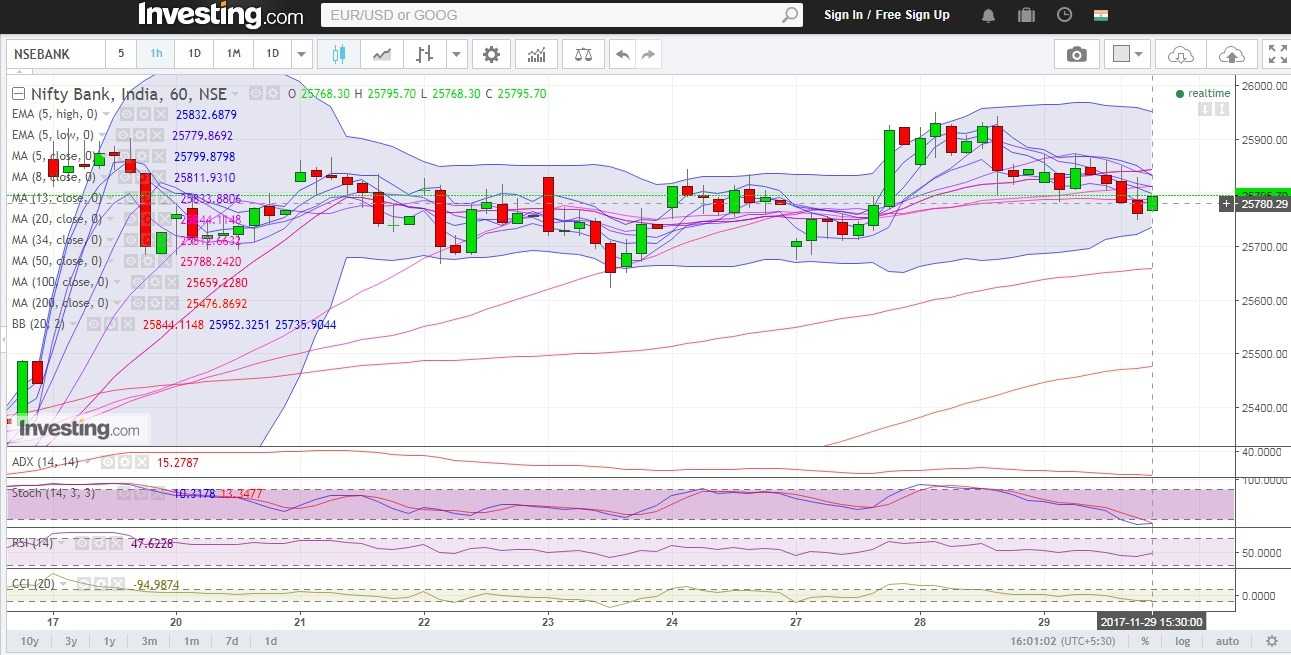The image size is (1291, 655).
Task: Open the Indicators icon in toolbar
Action: click(537, 54)
